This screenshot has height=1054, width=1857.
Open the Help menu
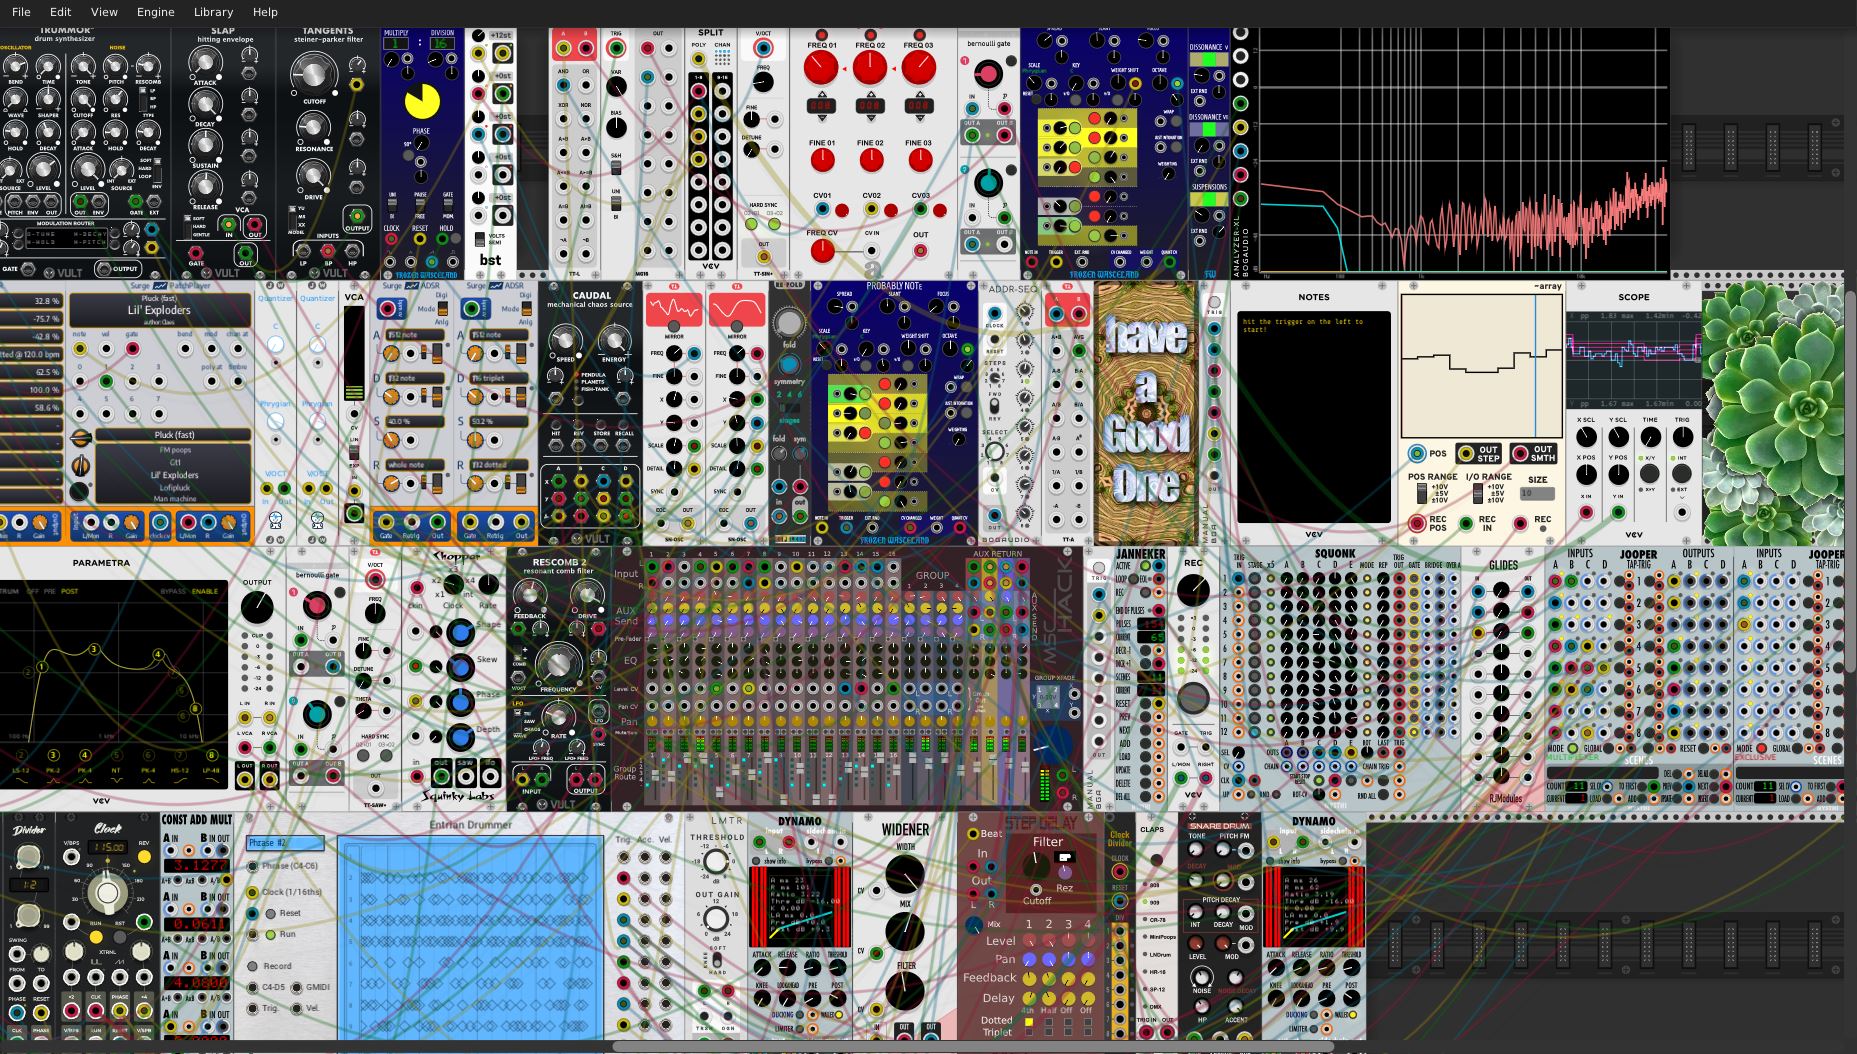(265, 12)
